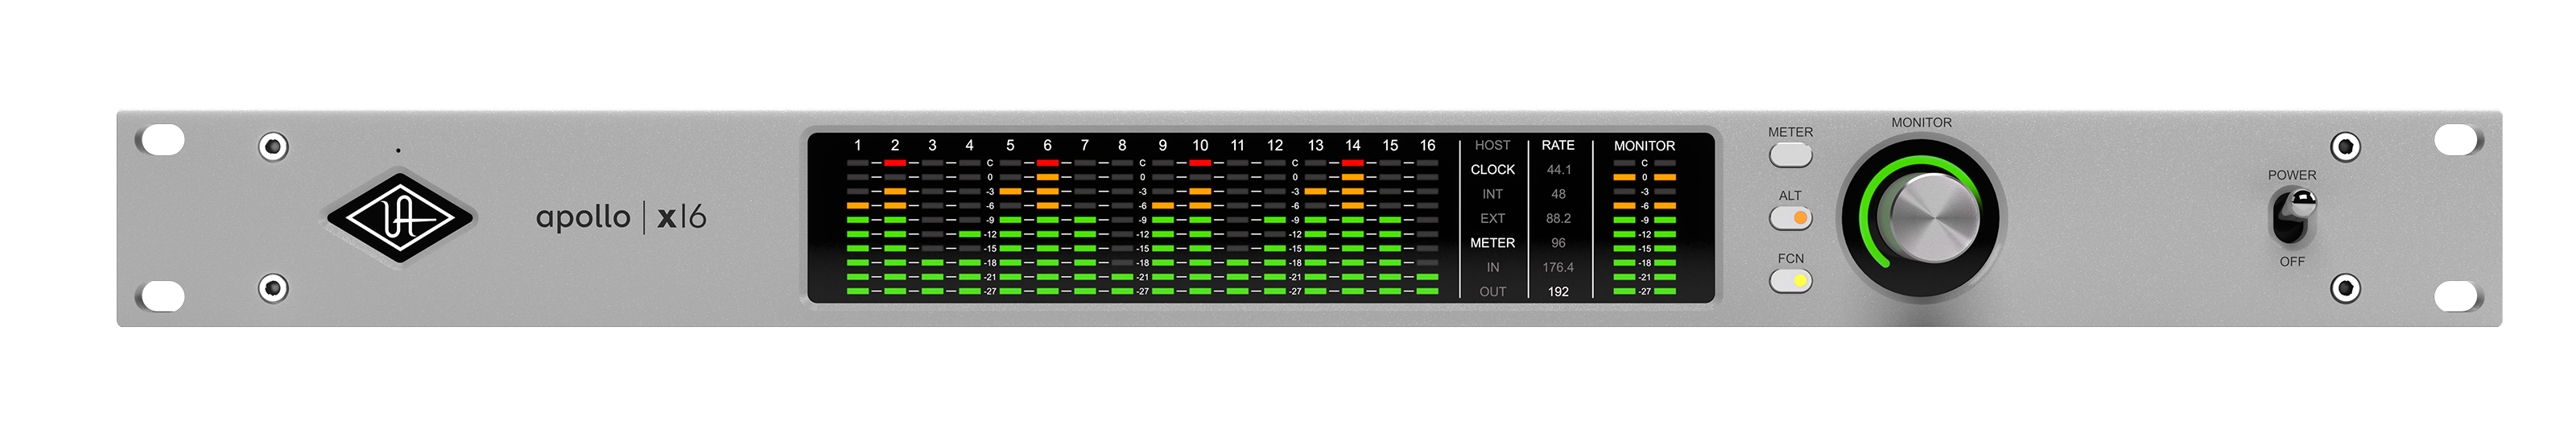Click channel 2 level meter
This screenshot has height=421, width=2576.
(895, 227)
